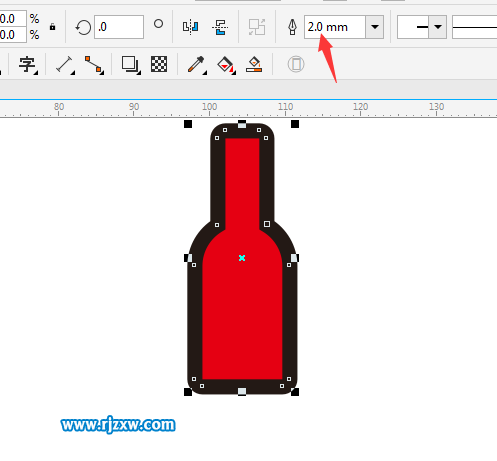Image resolution: width=497 pixels, height=461 pixels.
Task: Select the Interactive Fill tool
Action: (x=226, y=64)
